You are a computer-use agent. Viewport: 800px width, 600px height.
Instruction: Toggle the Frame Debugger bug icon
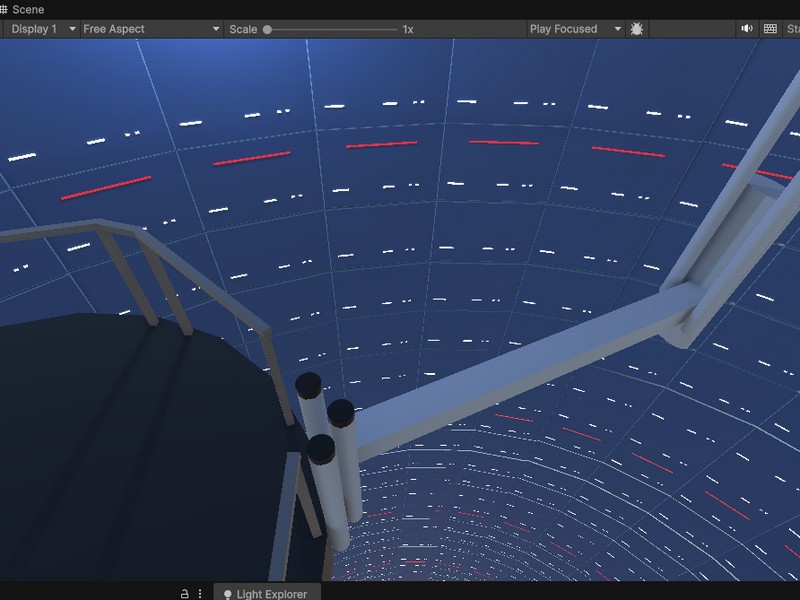[x=637, y=29]
